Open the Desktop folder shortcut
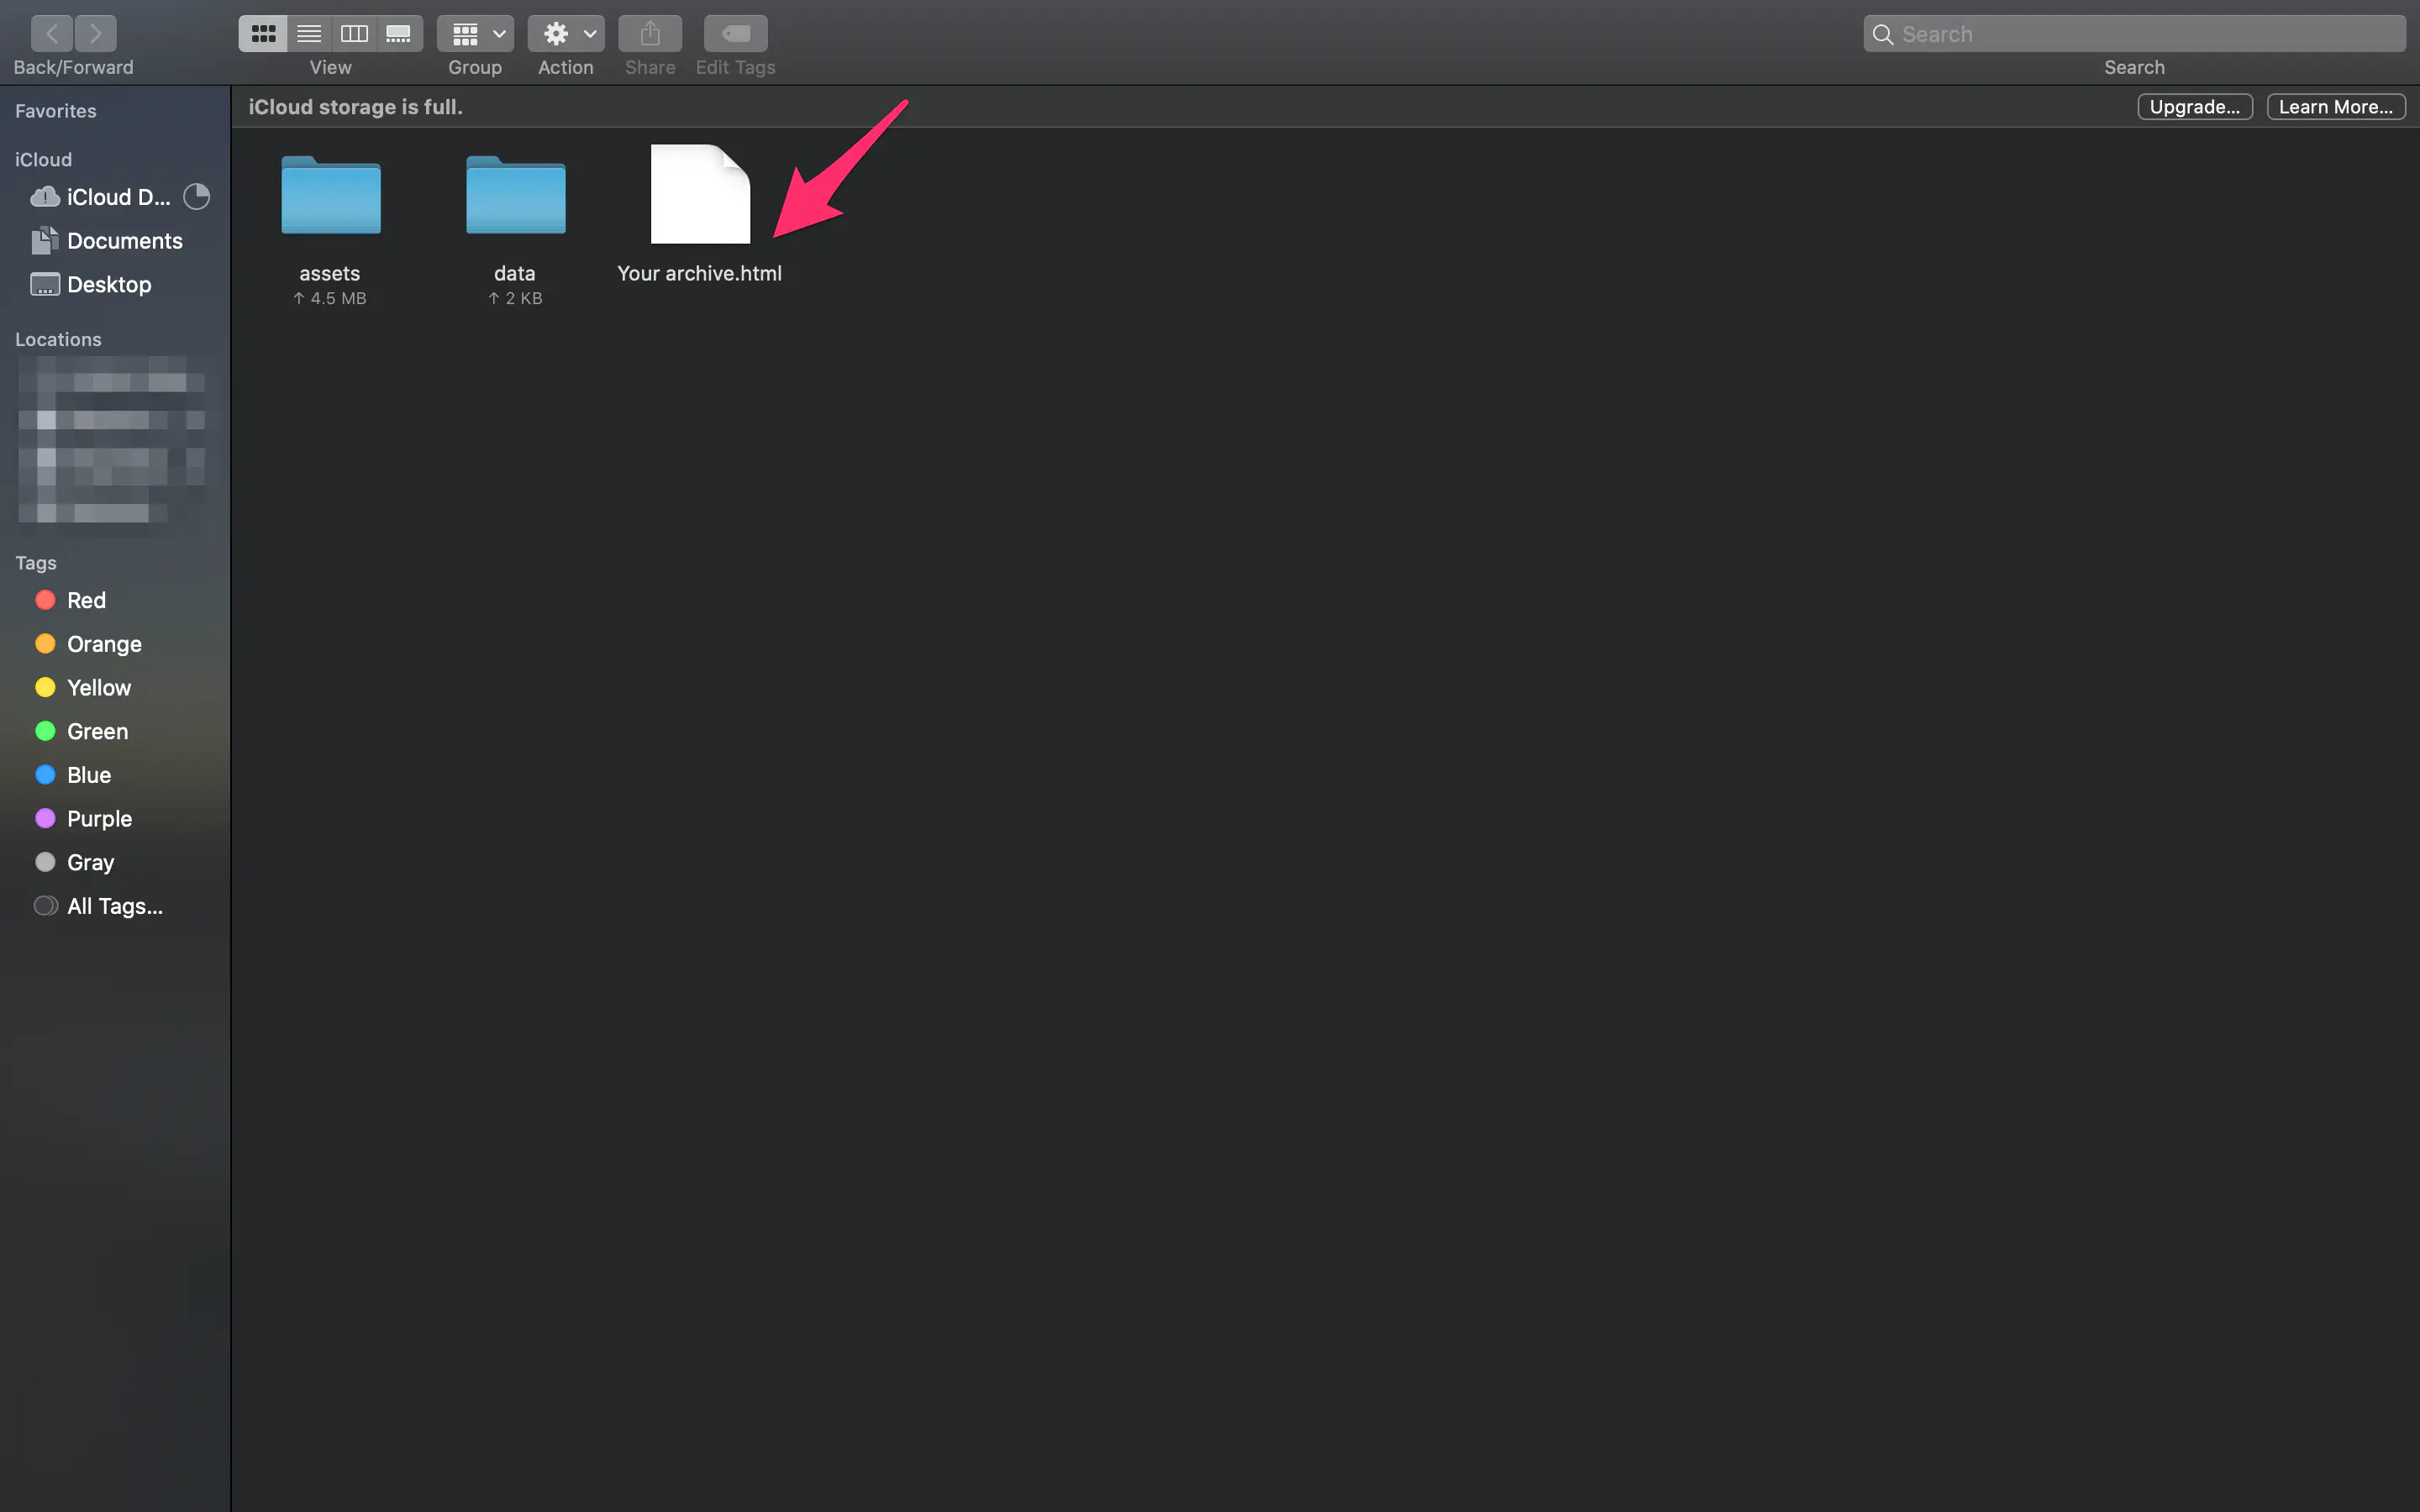 click(108, 282)
